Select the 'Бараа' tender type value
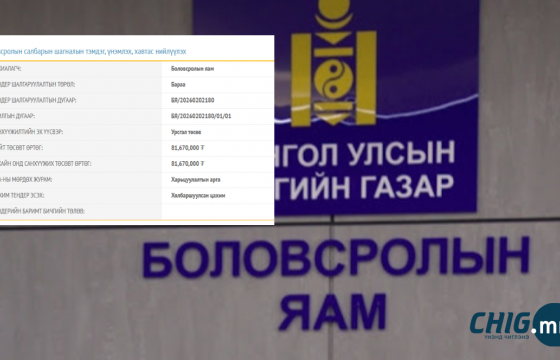 tap(178, 85)
